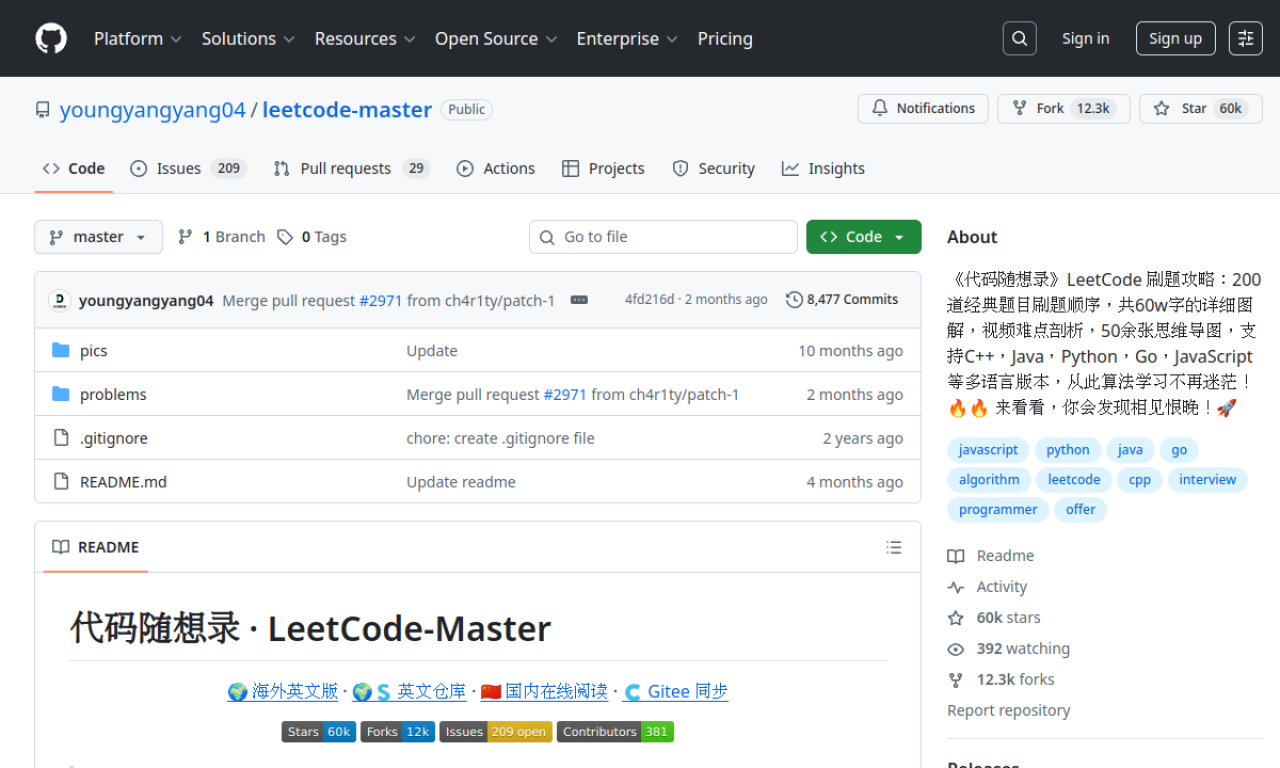Screen dimensions: 1280x768
Task: Open the README outline list icon
Action: tap(893, 547)
